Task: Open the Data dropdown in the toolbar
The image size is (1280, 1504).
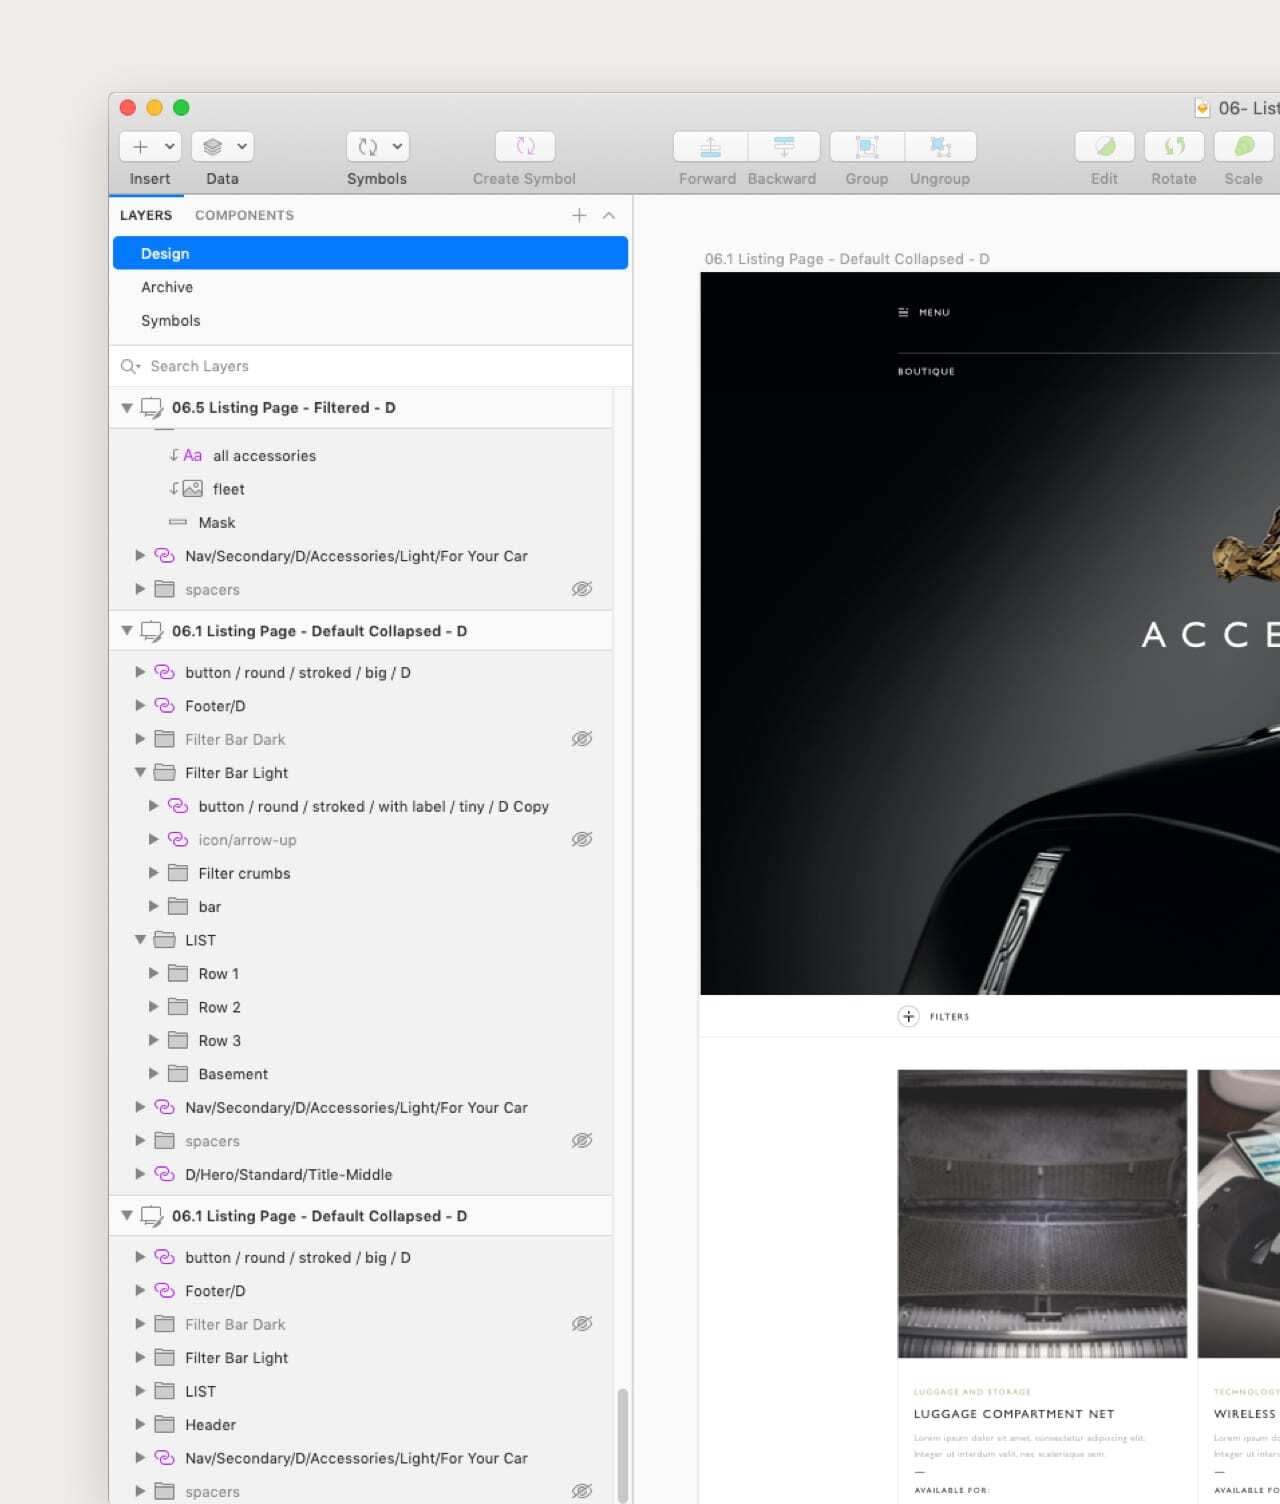Action: click(222, 147)
